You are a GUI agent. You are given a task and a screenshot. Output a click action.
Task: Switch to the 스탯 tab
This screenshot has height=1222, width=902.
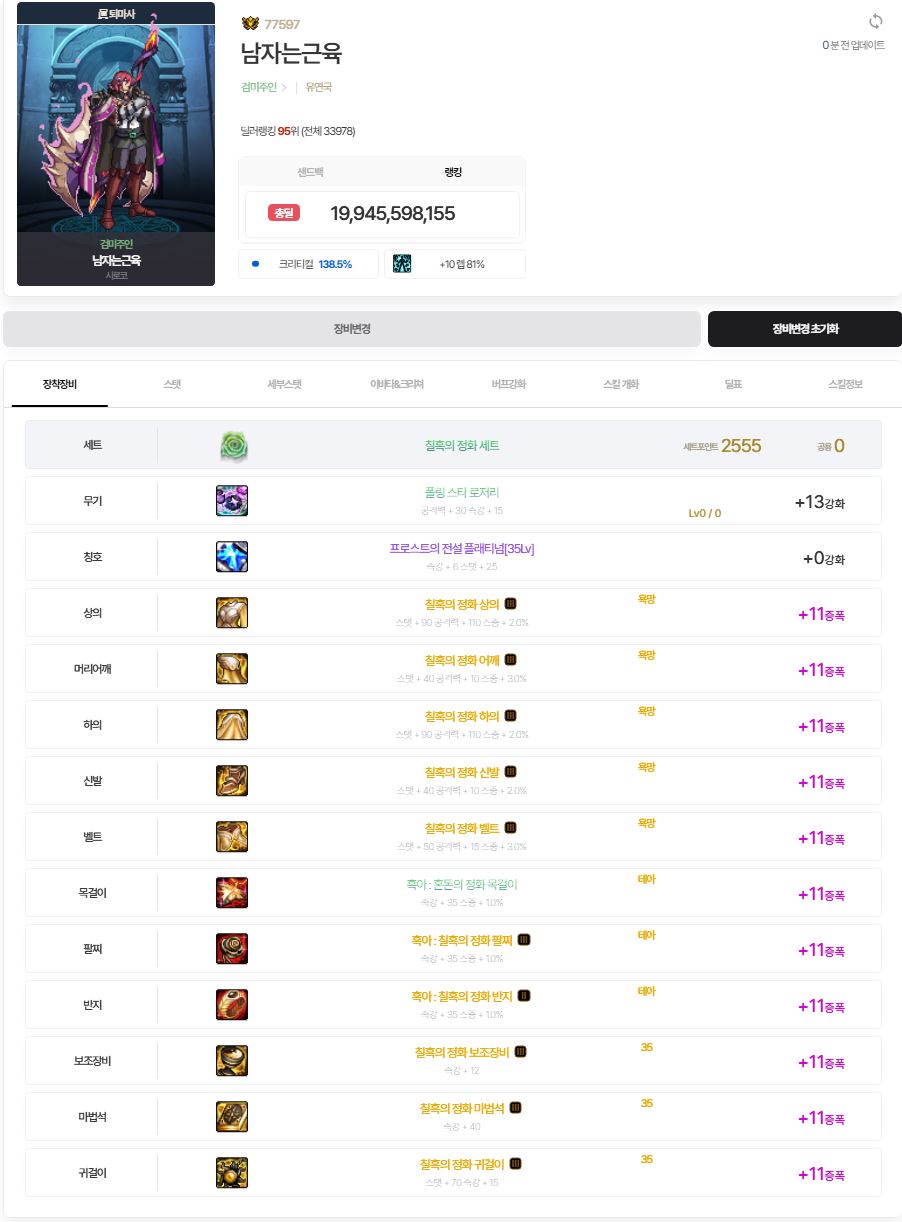coord(172,384)
